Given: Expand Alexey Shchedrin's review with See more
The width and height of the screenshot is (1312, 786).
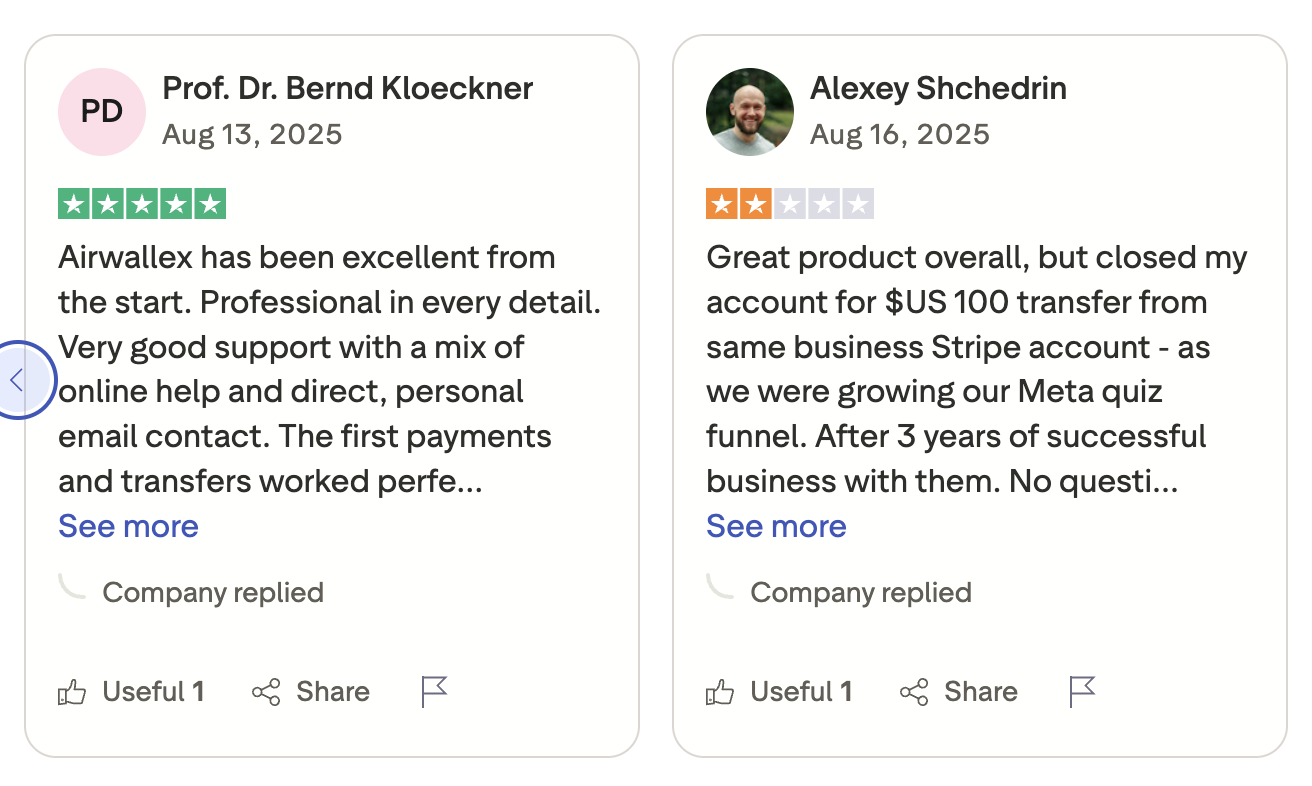Looking at the screenshot, I should [777, 526].
